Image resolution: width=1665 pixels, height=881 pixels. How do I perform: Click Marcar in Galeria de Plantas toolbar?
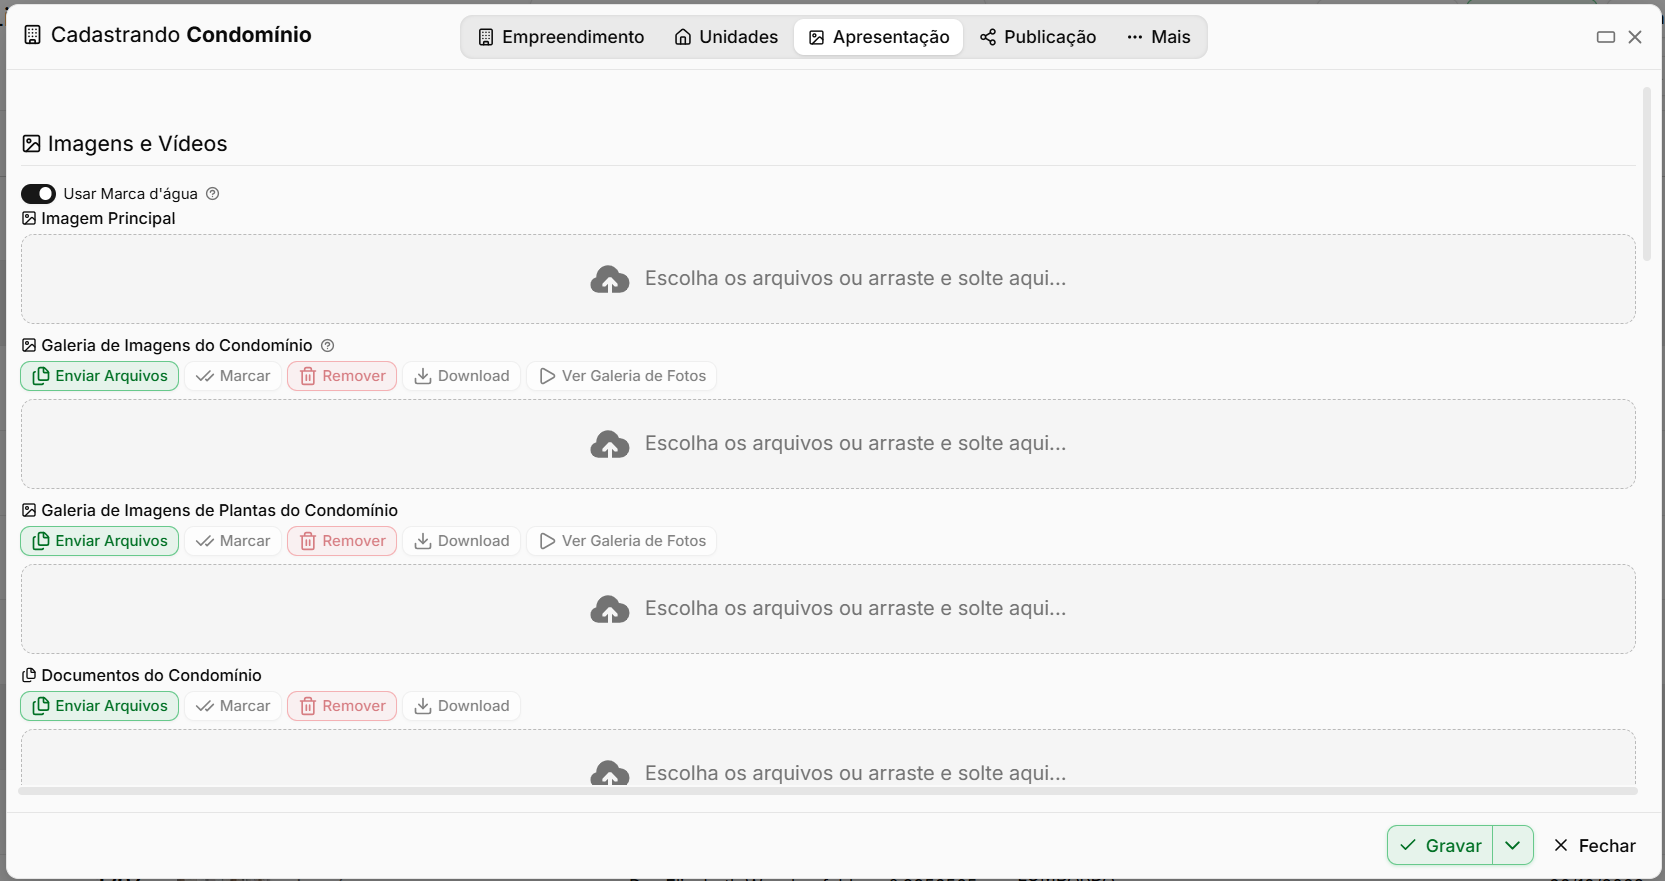(233, 541)
